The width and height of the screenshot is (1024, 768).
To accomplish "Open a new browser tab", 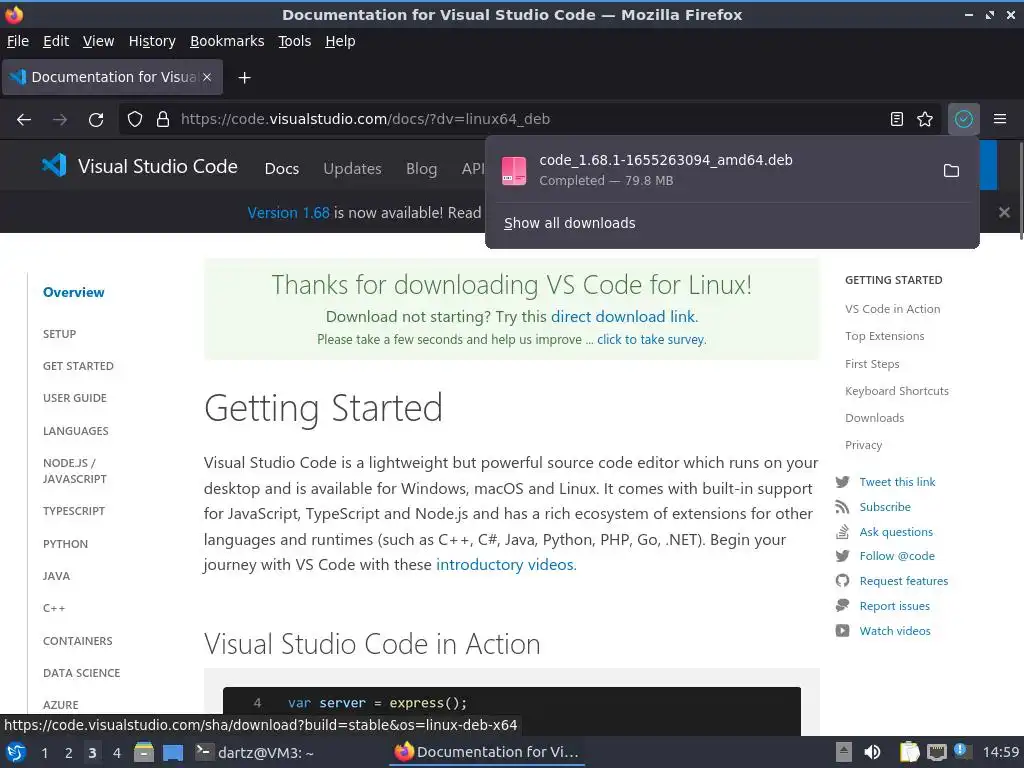I will 244,78.
